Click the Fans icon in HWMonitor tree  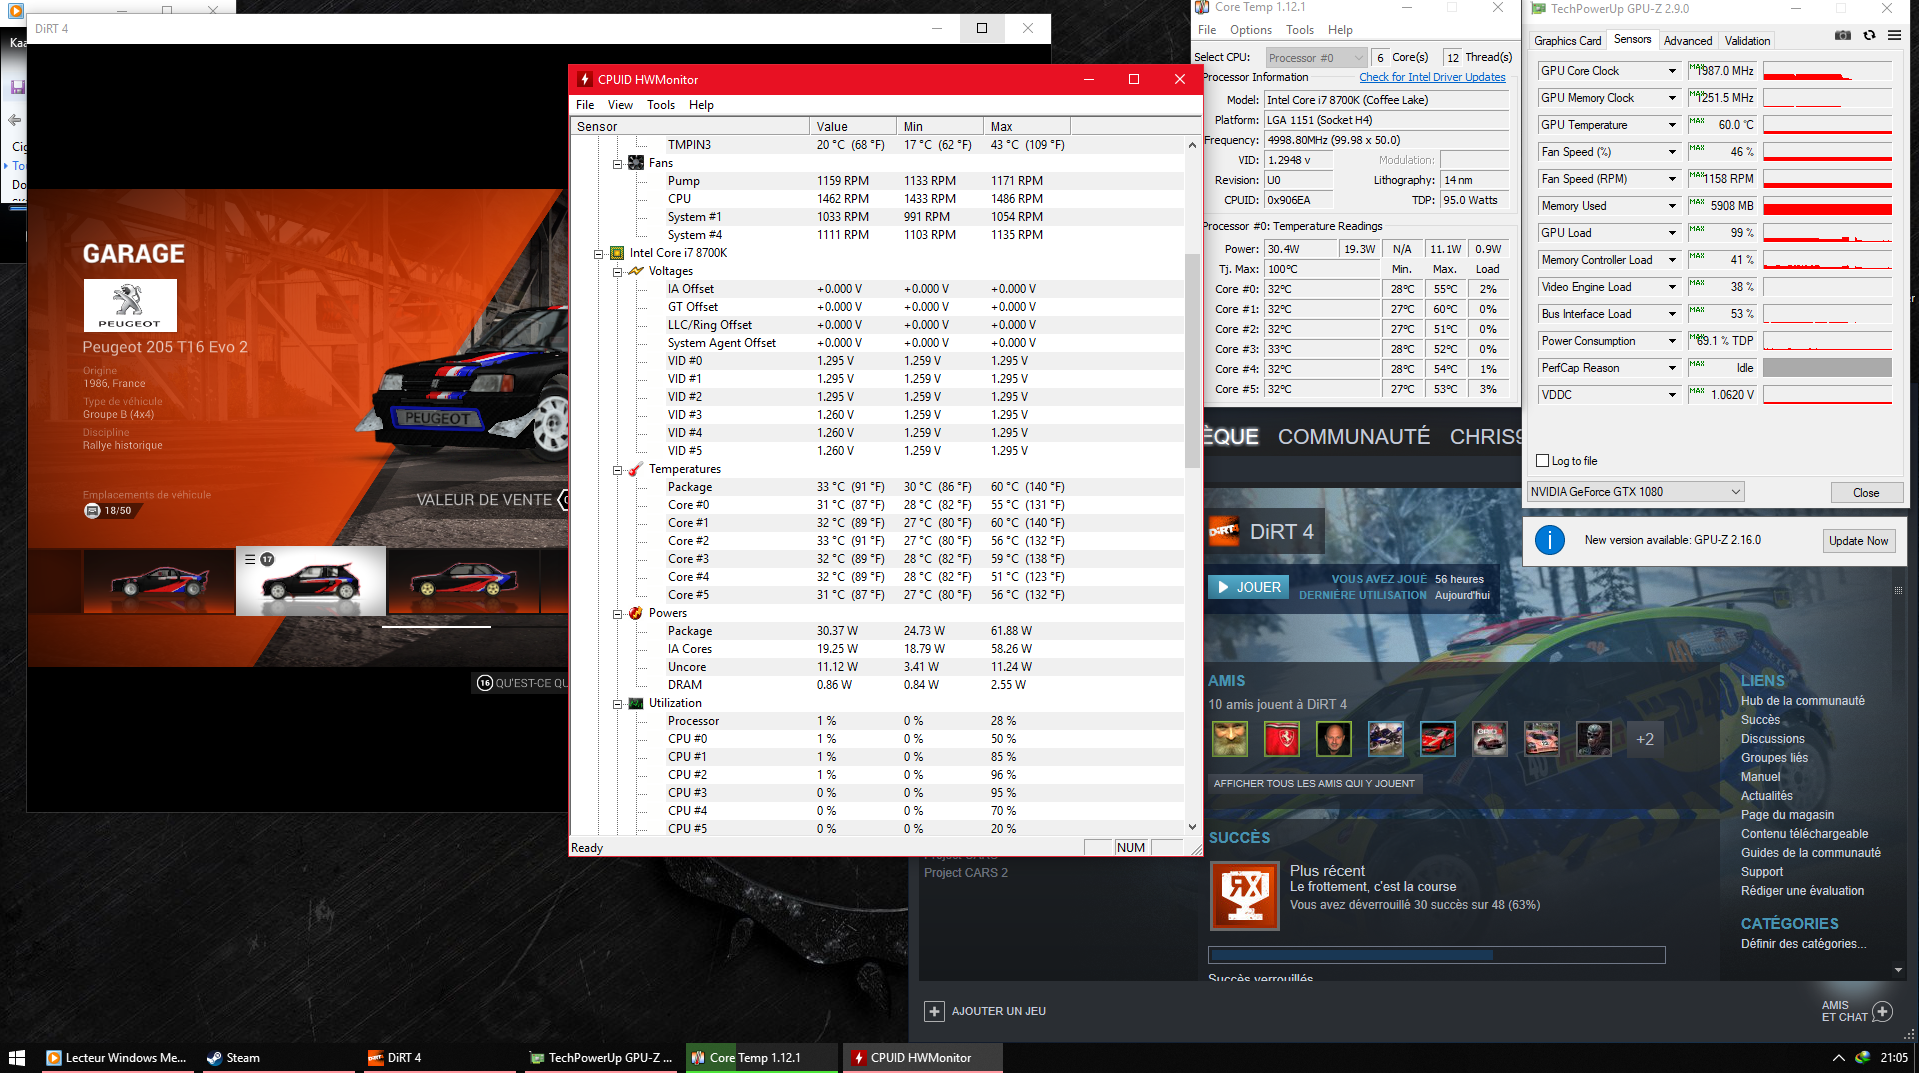(636, 163)
